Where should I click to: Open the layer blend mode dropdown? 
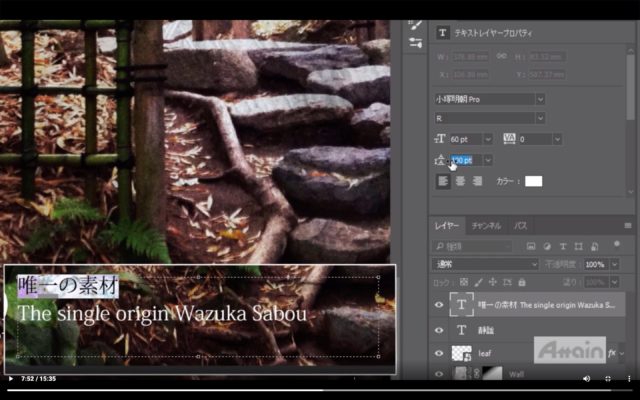pos(485,264)
